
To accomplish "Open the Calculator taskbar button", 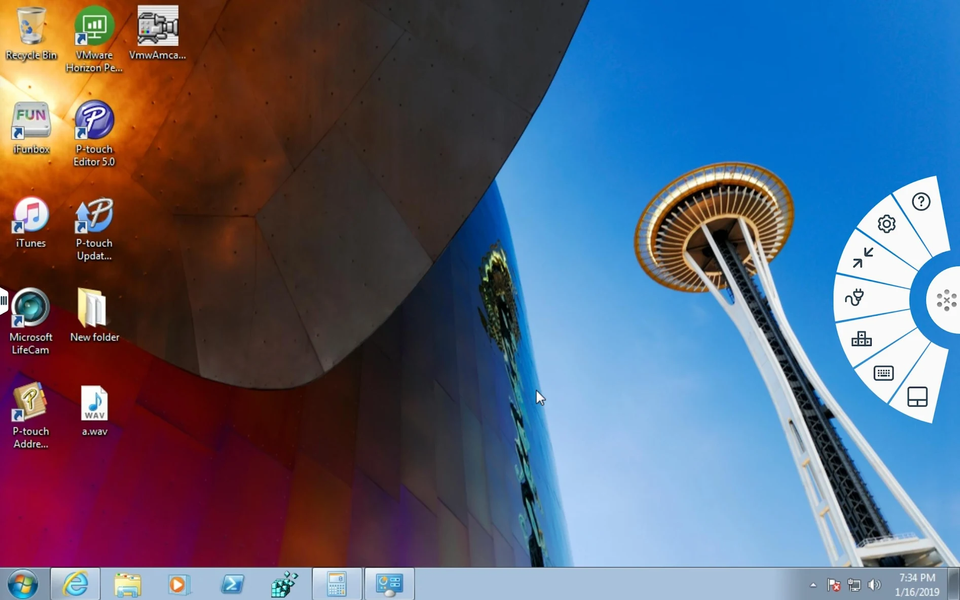I will [336, 584].
